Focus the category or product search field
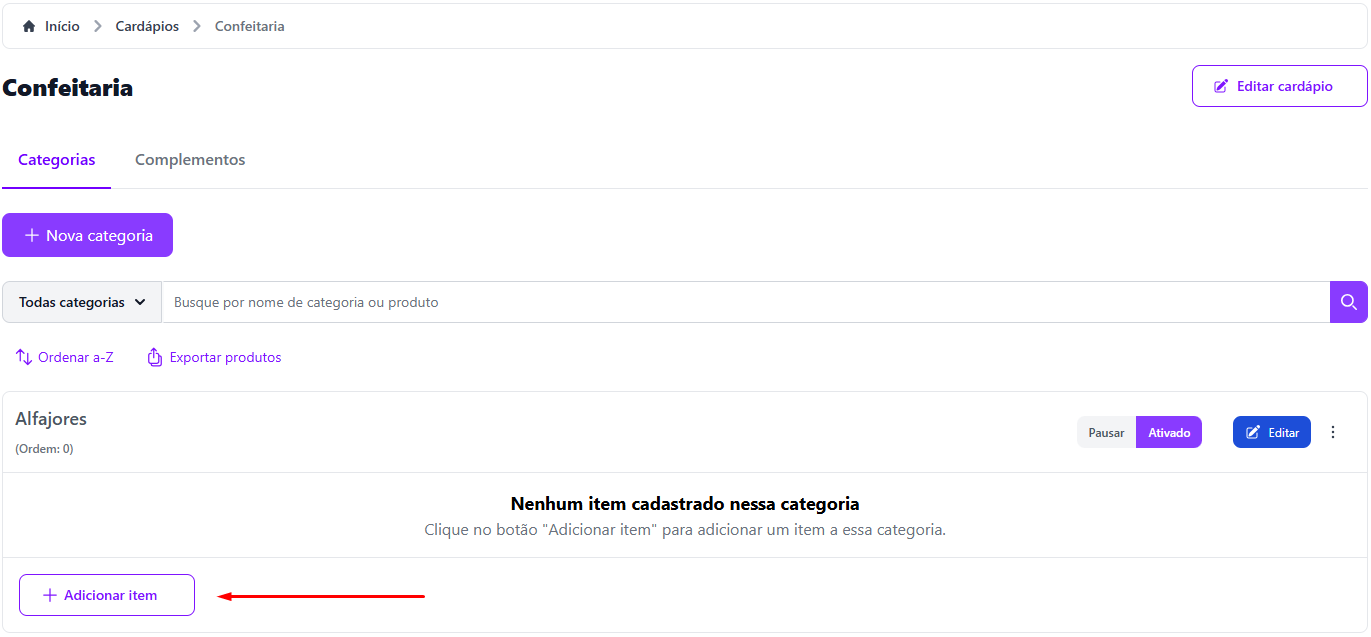This screenshot has height=637, width=1371. [x=745, y=302]
